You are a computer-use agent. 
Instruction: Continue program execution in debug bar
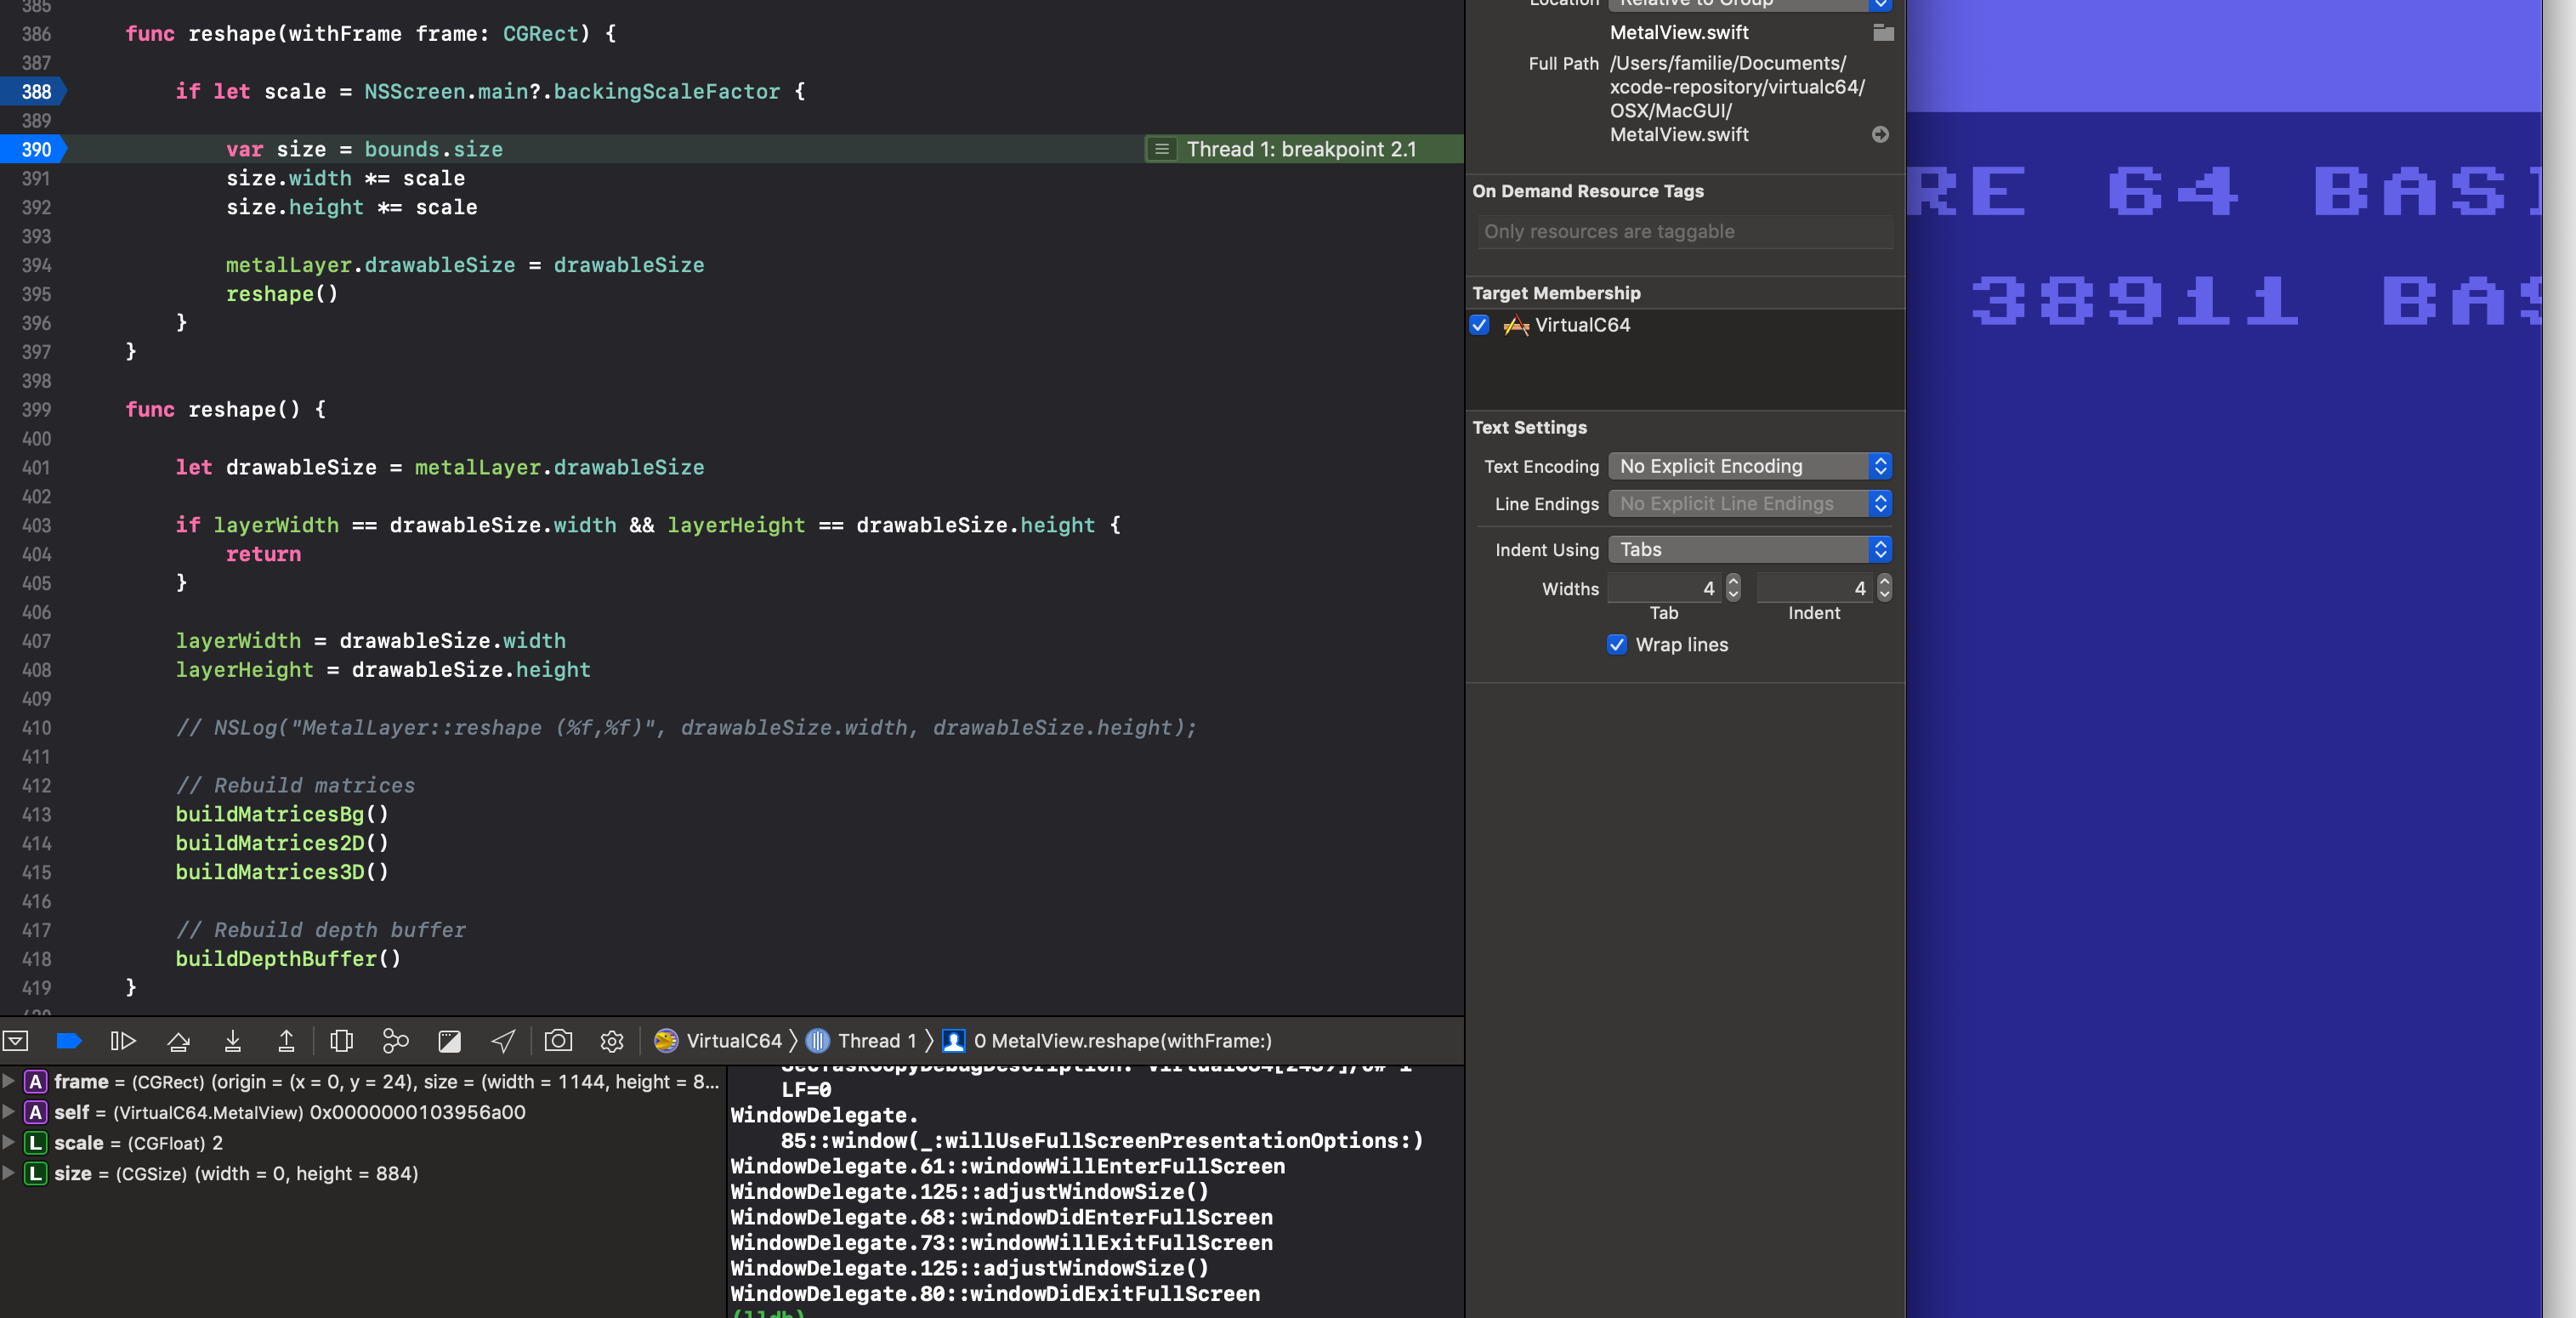(123, 1041)
